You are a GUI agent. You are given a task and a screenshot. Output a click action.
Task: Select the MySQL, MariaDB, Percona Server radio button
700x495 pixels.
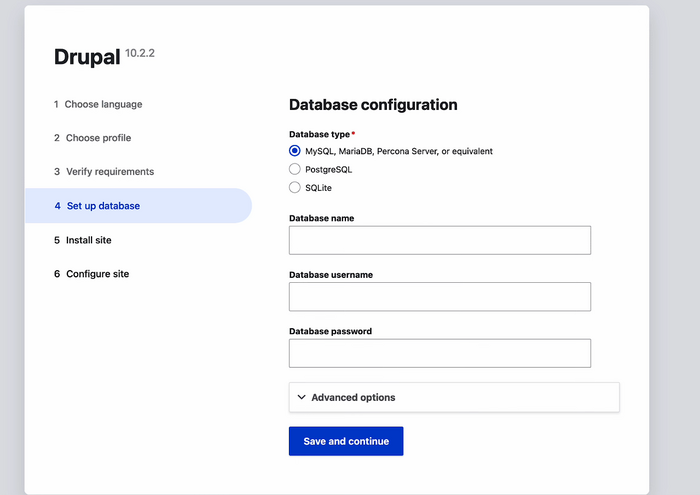point(295,151)
